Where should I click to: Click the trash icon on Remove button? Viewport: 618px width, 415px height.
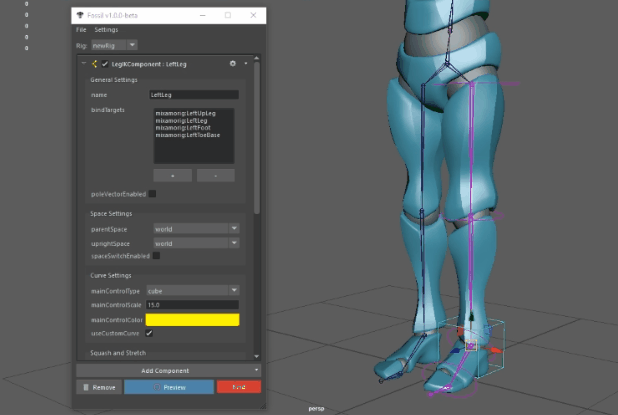[x=87, y=387]
